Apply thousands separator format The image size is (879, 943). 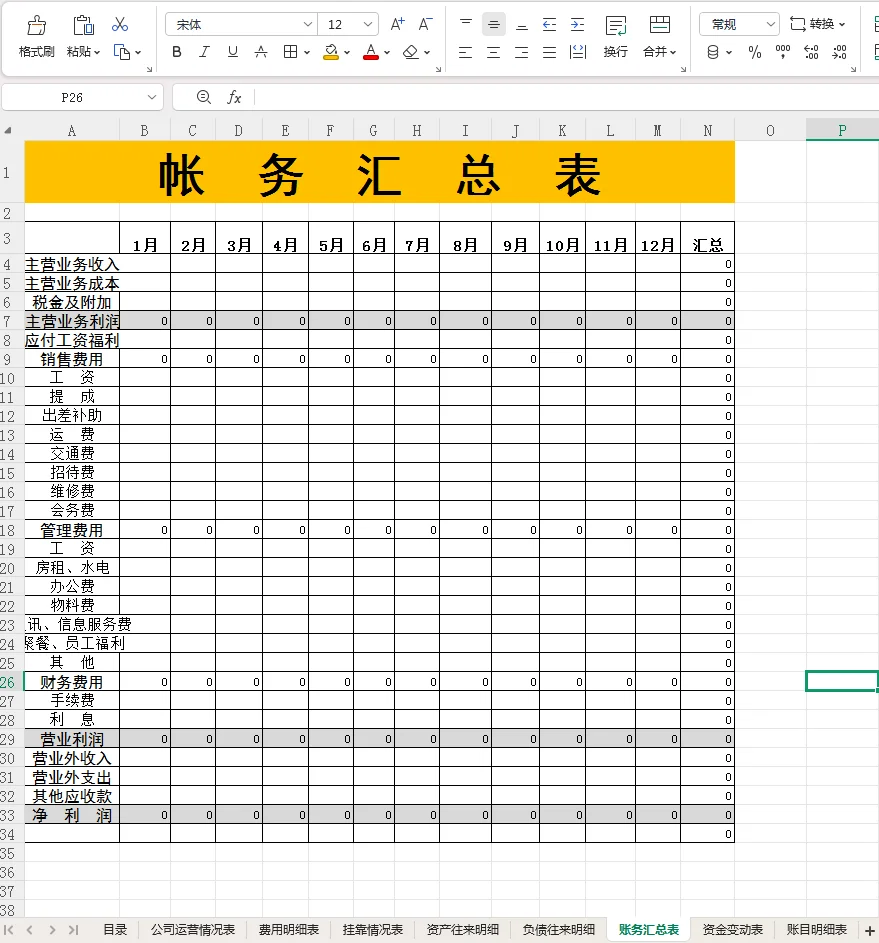pos(783,52)
